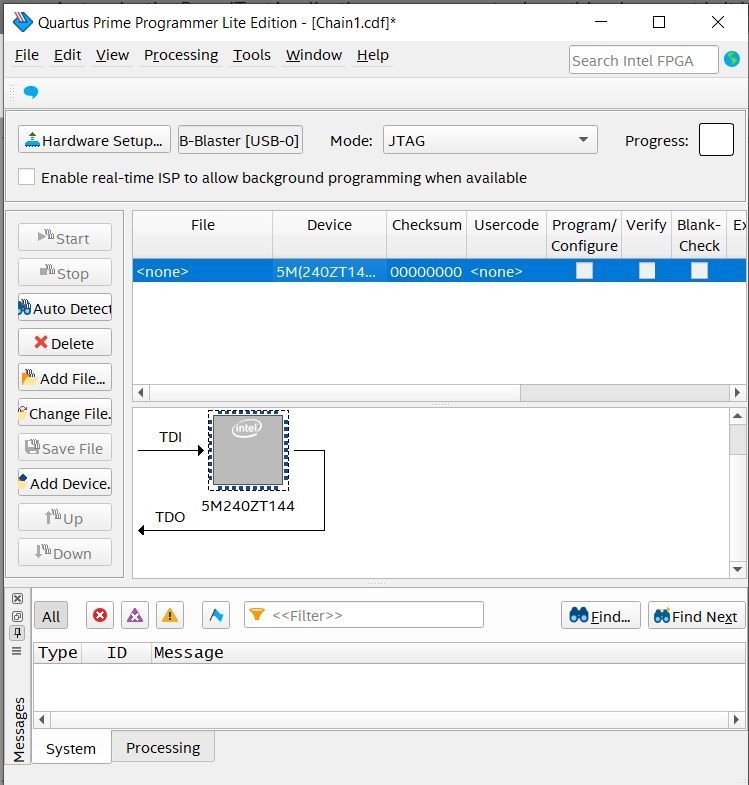Show critical warning messages filter icon
Viewport: 749px width, 785px height.
pos(135,615)
